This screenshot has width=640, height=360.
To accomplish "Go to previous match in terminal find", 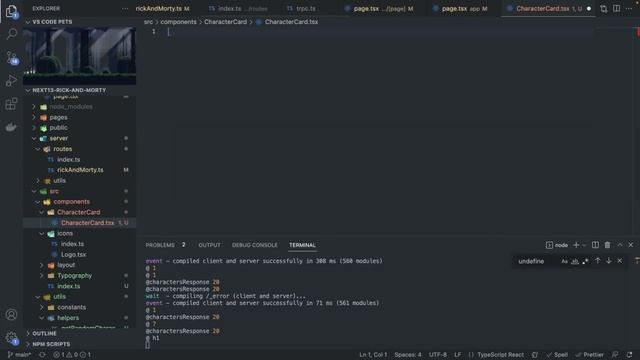I will tap(598, 261).
